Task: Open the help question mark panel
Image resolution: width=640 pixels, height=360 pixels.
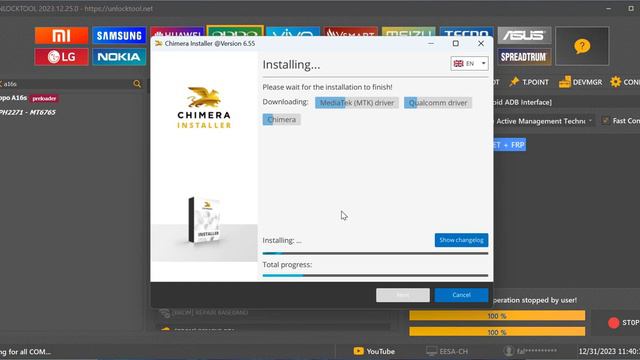Action: (x=582, y=46)
